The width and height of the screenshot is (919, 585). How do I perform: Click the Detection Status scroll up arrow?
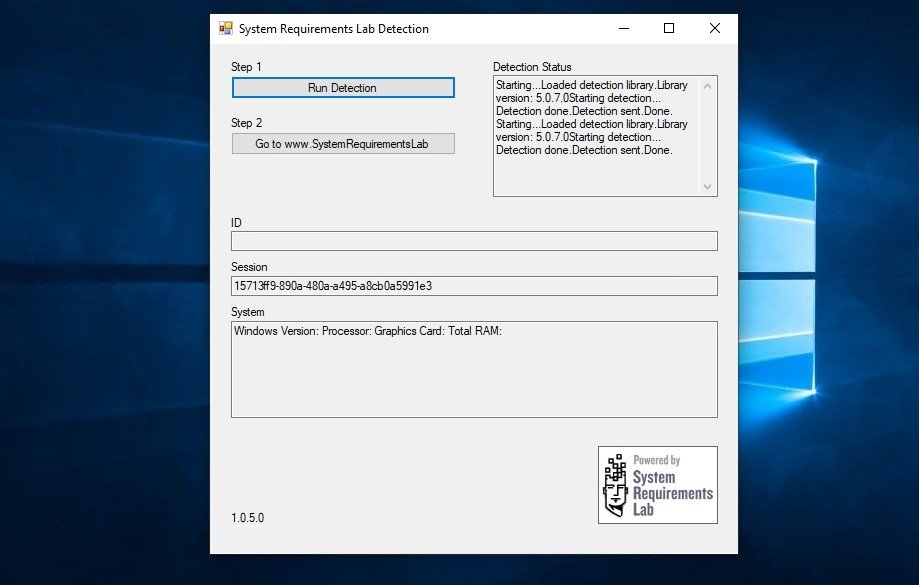click(708, 86)
